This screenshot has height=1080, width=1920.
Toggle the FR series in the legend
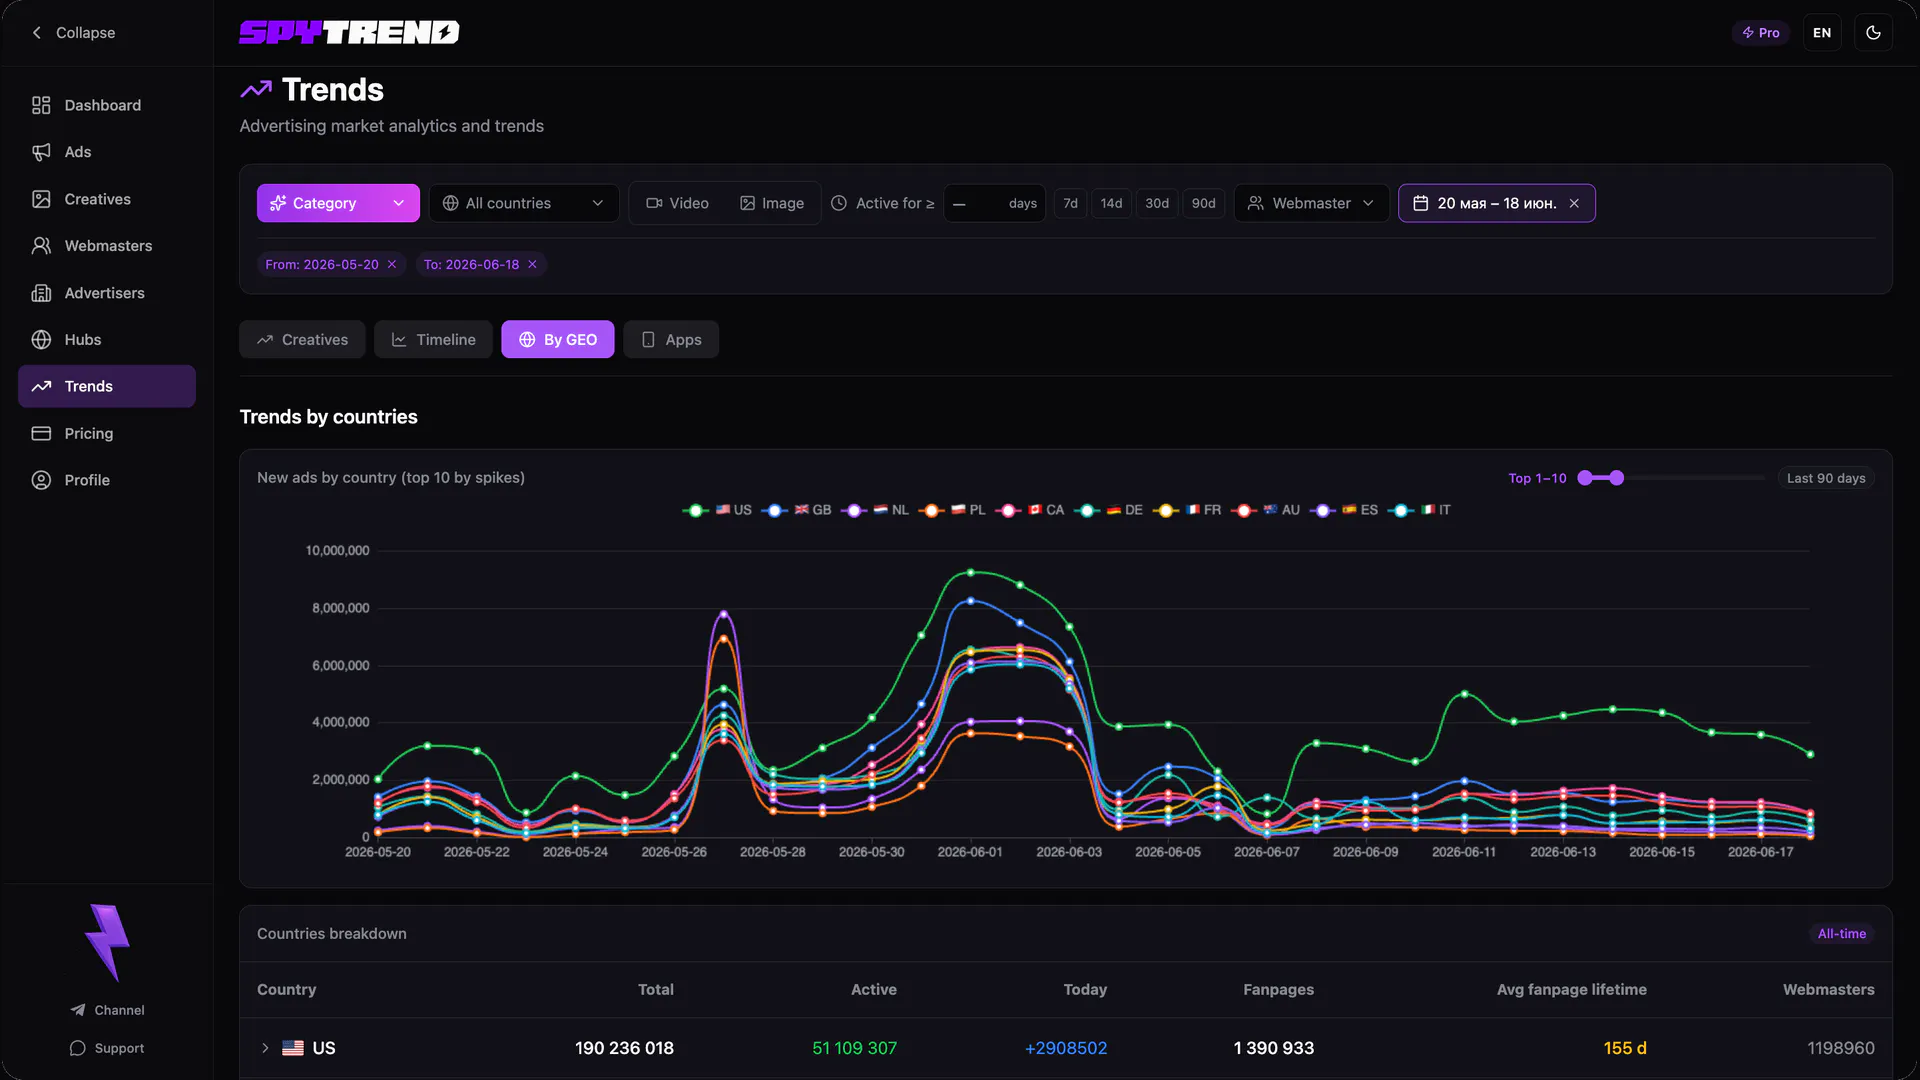pos(1187,510)
